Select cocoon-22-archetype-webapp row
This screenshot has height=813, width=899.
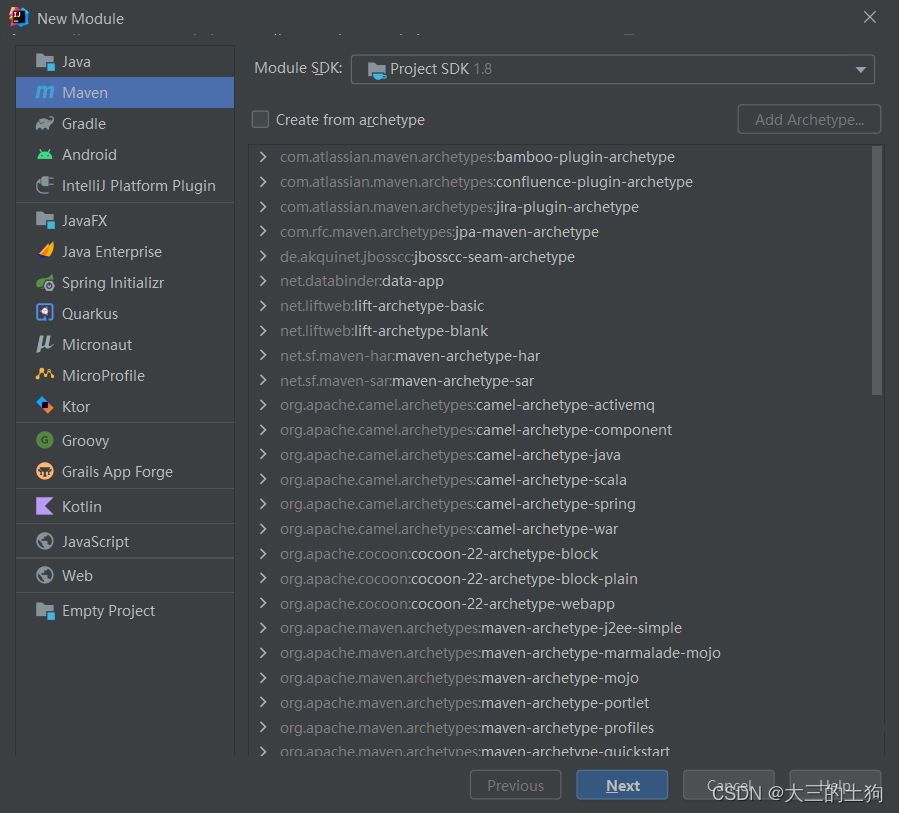(562, 604)
